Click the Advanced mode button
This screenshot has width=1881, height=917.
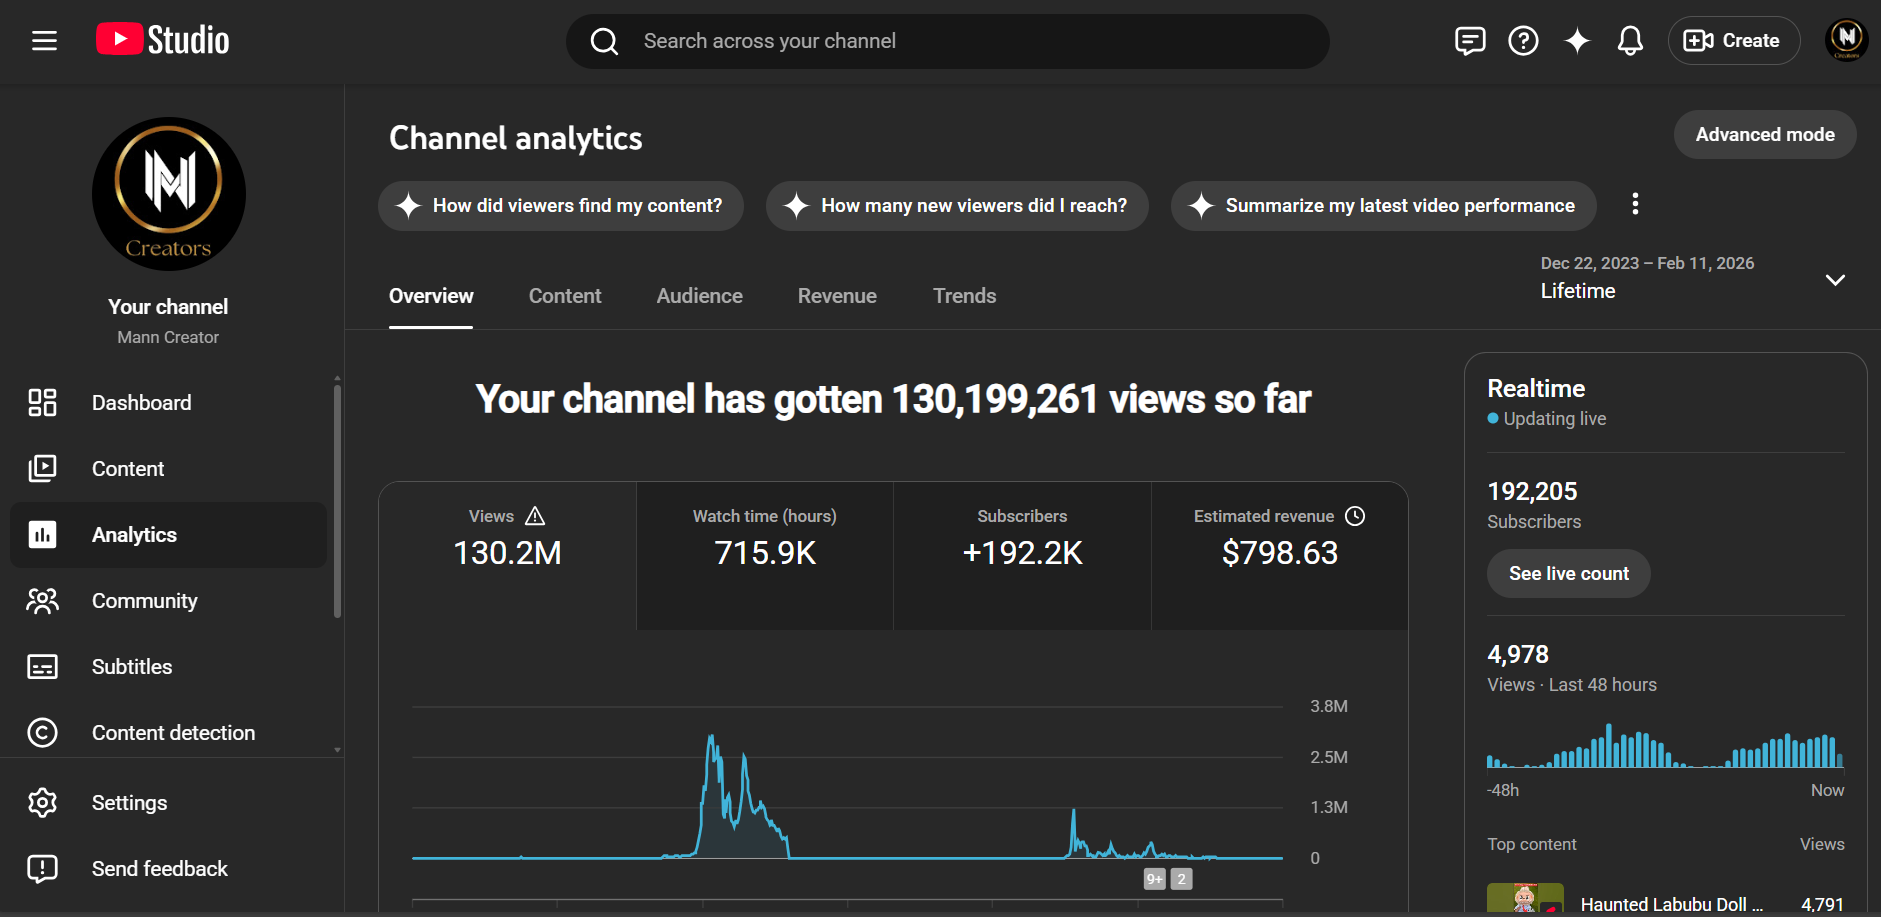point(1764,135)
